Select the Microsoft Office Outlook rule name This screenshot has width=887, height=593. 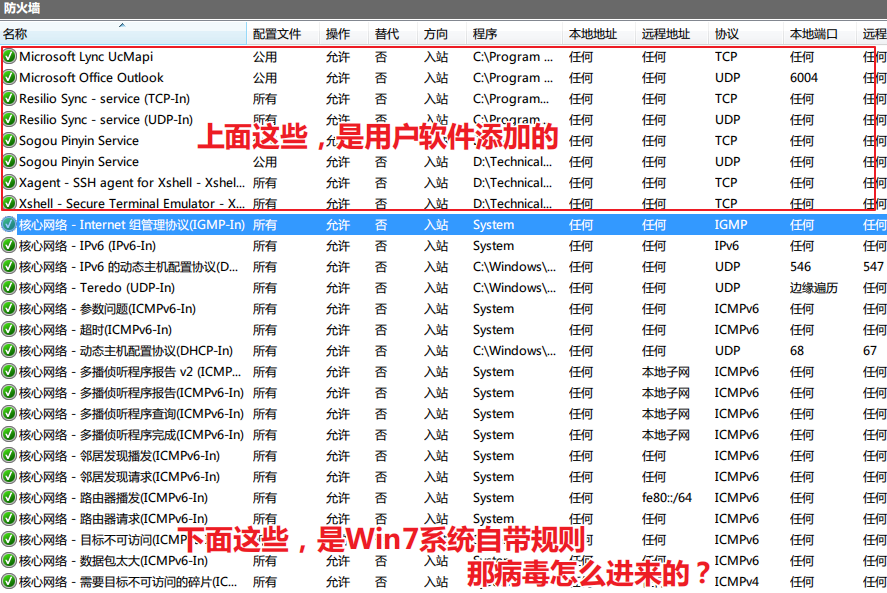pos(91,78)
